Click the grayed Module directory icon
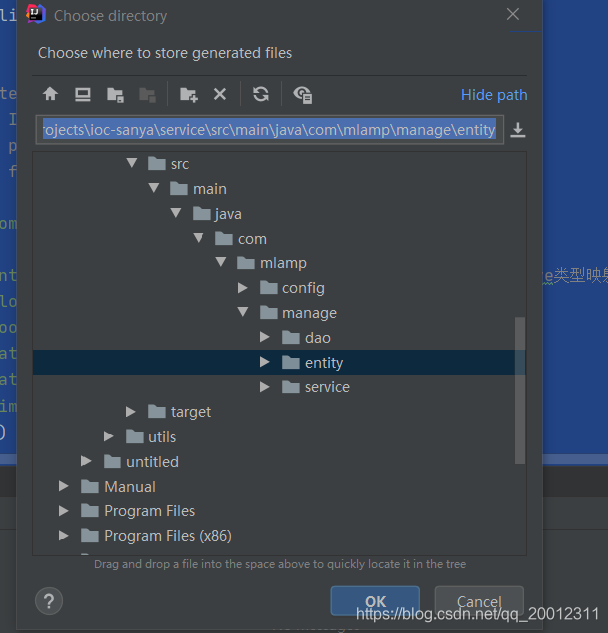608x633 pixels. click(147, 95)
